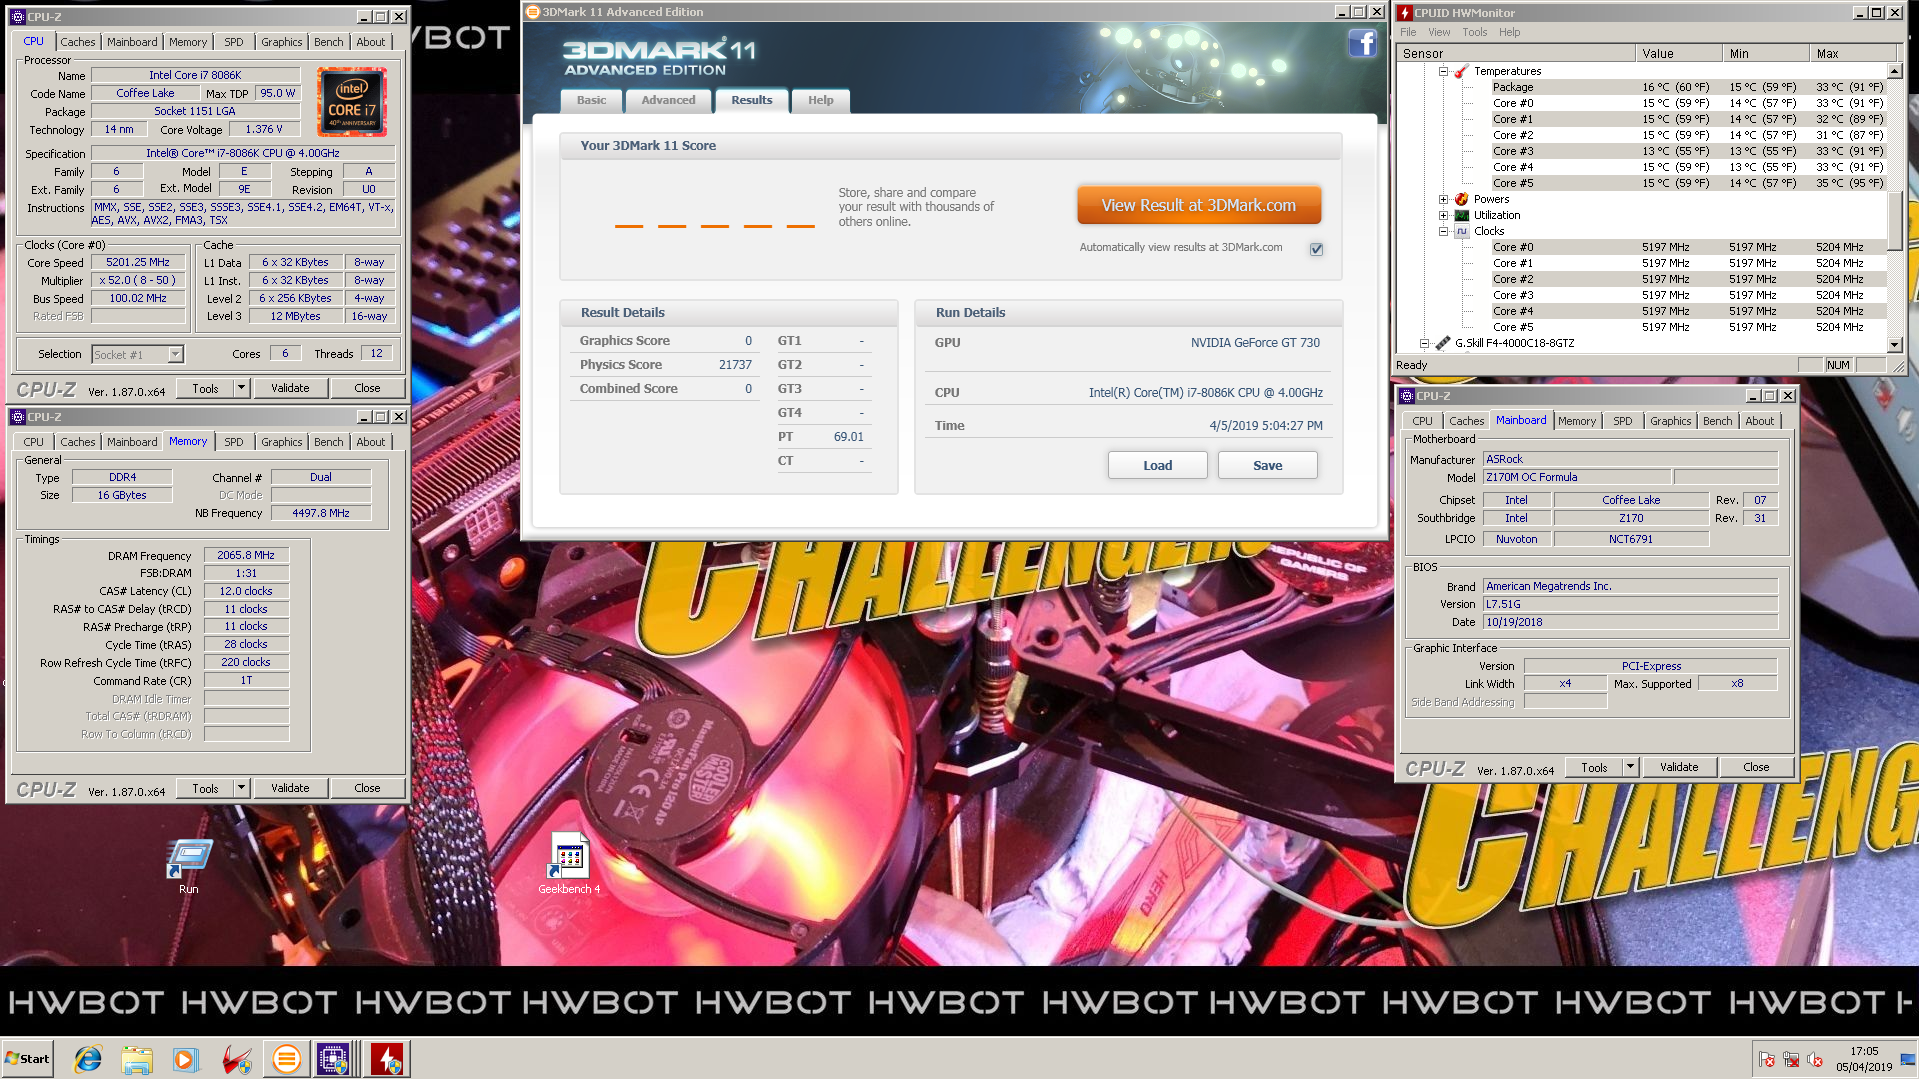Click the HWMonitor vertical scrollbar thumb
The image size is (1919, 1079).
[x=1894, y=220]
